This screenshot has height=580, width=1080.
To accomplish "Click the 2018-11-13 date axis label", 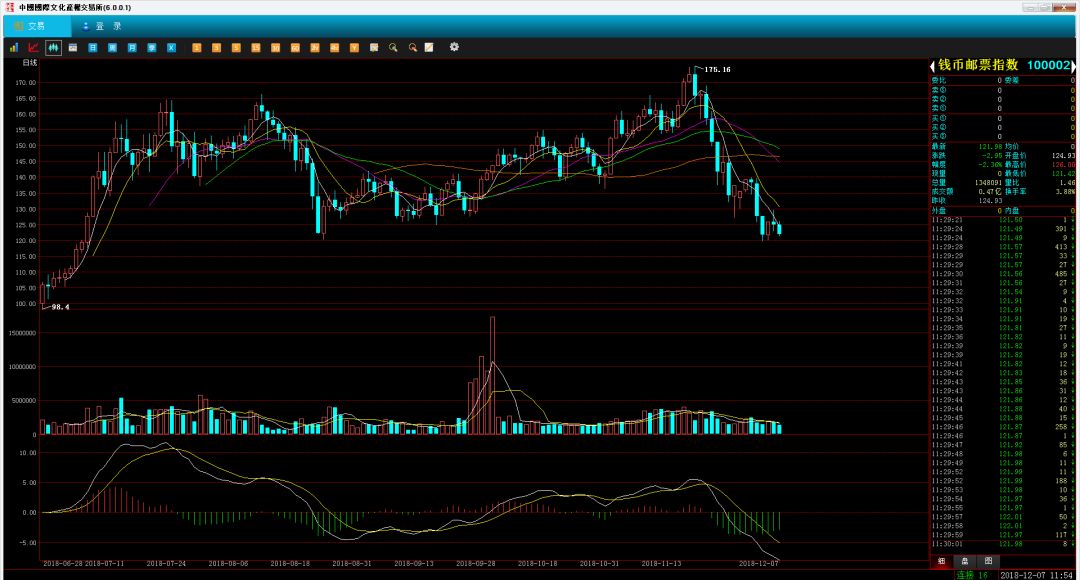I will click(661, 563).
